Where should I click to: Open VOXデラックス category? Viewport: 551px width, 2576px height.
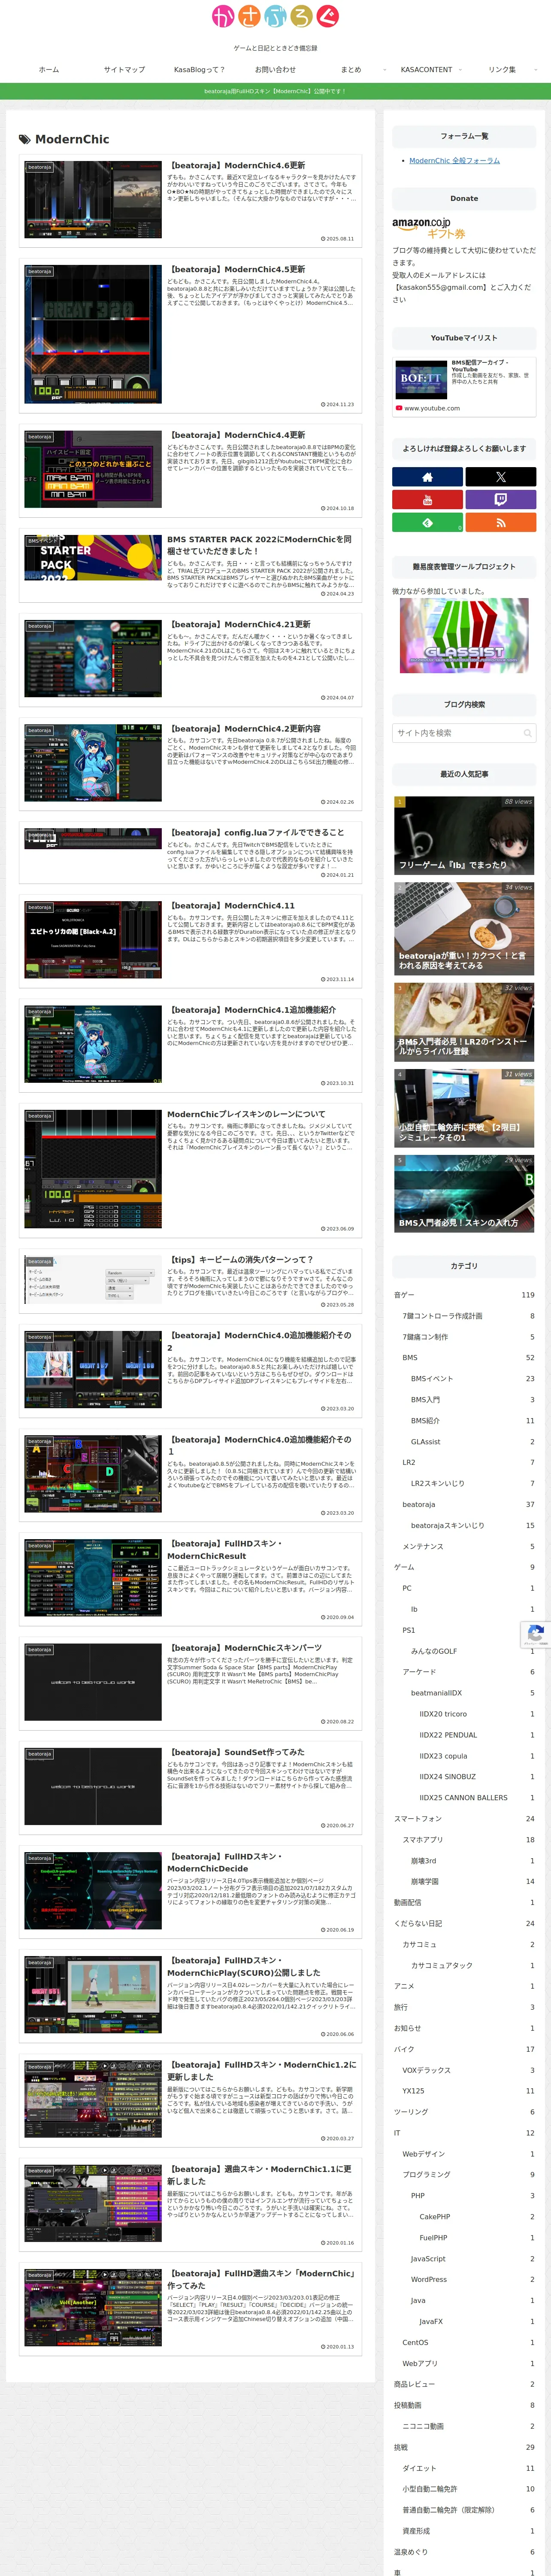click(x=468, y=2070)
